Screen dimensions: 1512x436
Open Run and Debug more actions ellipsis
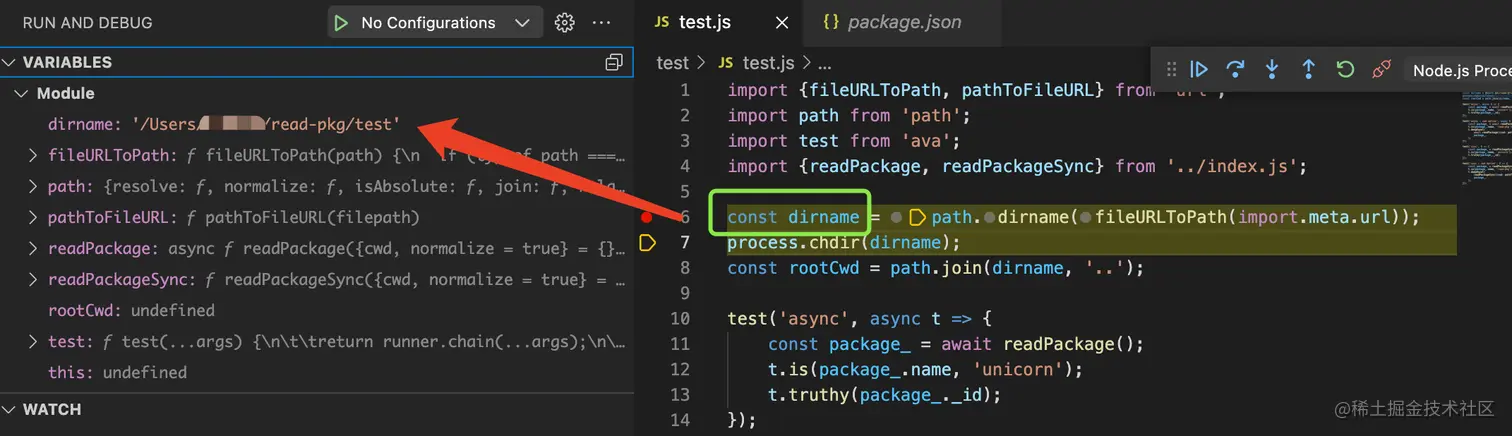pos(601,22)
